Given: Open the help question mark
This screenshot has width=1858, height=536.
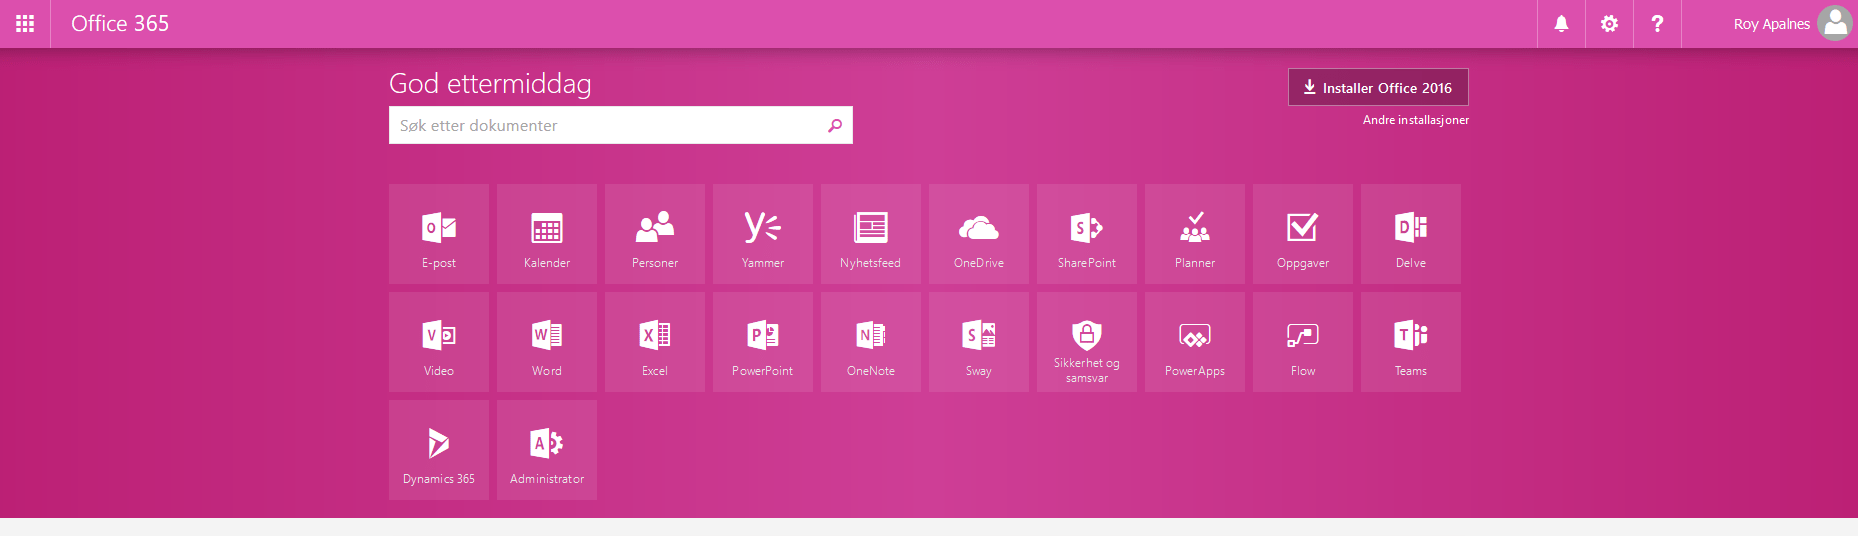Looking at the screenshot, I should click(x=1657, y=24).
